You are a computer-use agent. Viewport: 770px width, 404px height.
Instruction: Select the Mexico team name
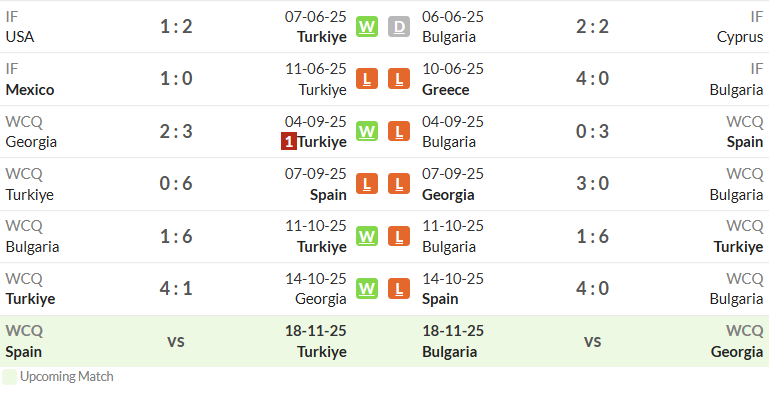(x=30, y=90)
